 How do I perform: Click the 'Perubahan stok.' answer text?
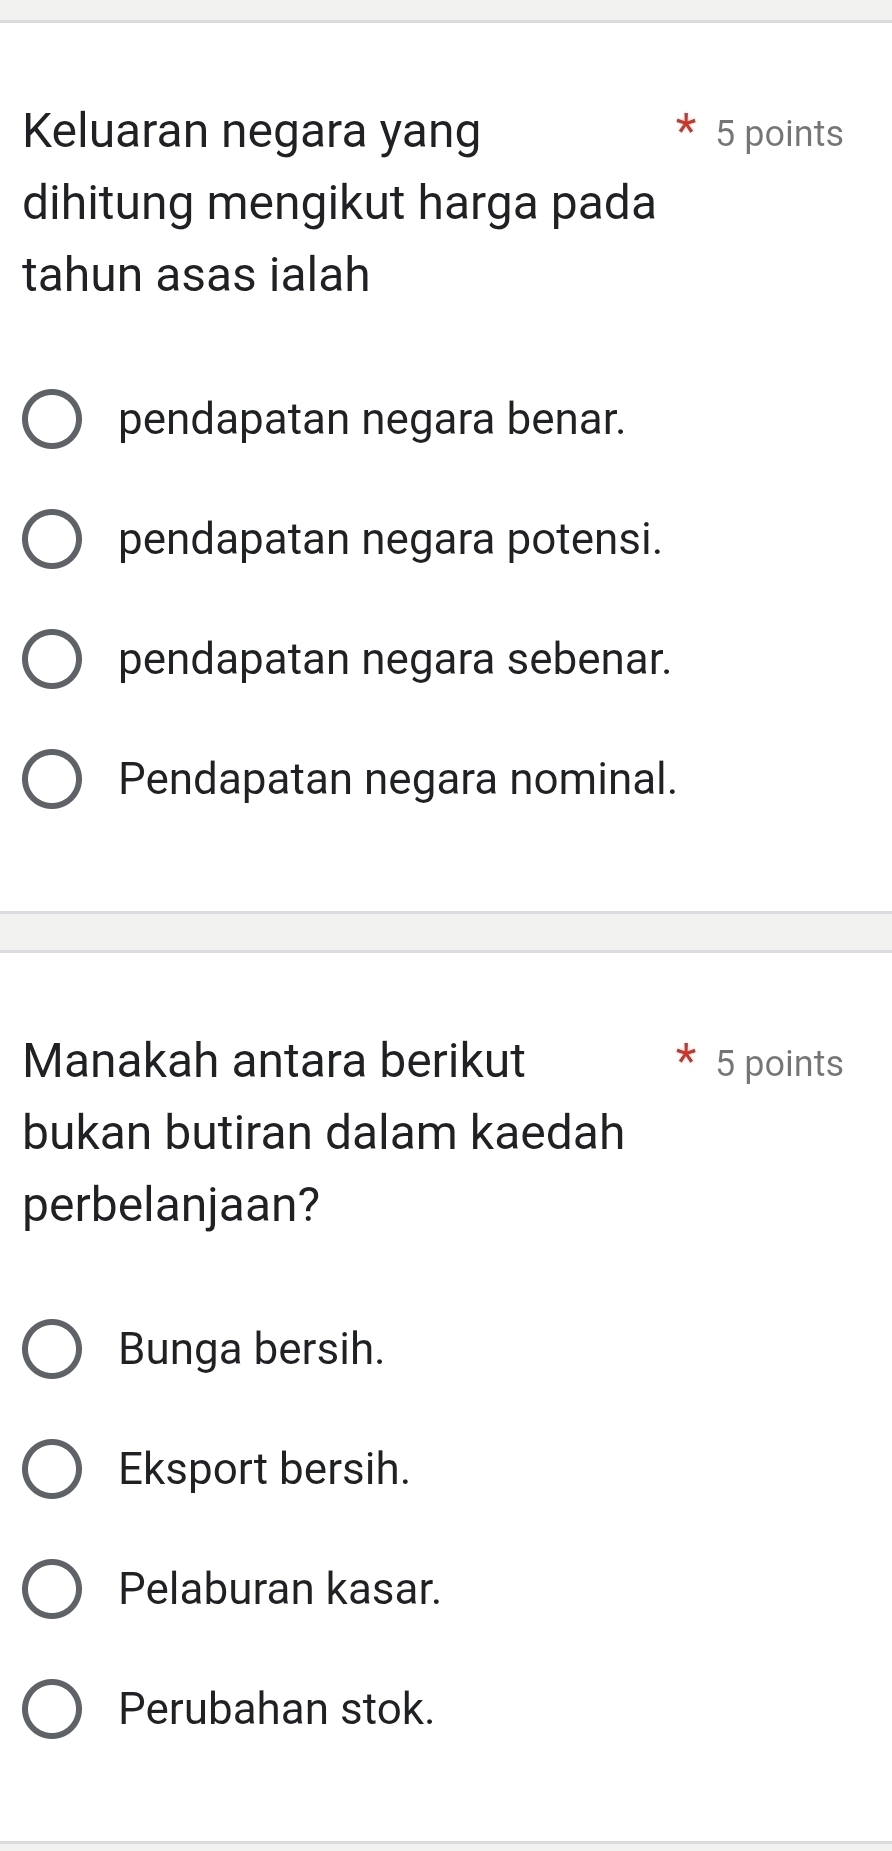pyautogui.click(x=277, y=1709)
